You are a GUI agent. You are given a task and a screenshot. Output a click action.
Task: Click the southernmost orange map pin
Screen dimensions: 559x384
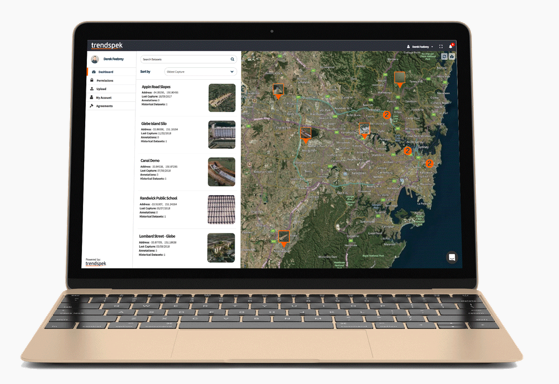pyautogui.click(x=284, y=238)
